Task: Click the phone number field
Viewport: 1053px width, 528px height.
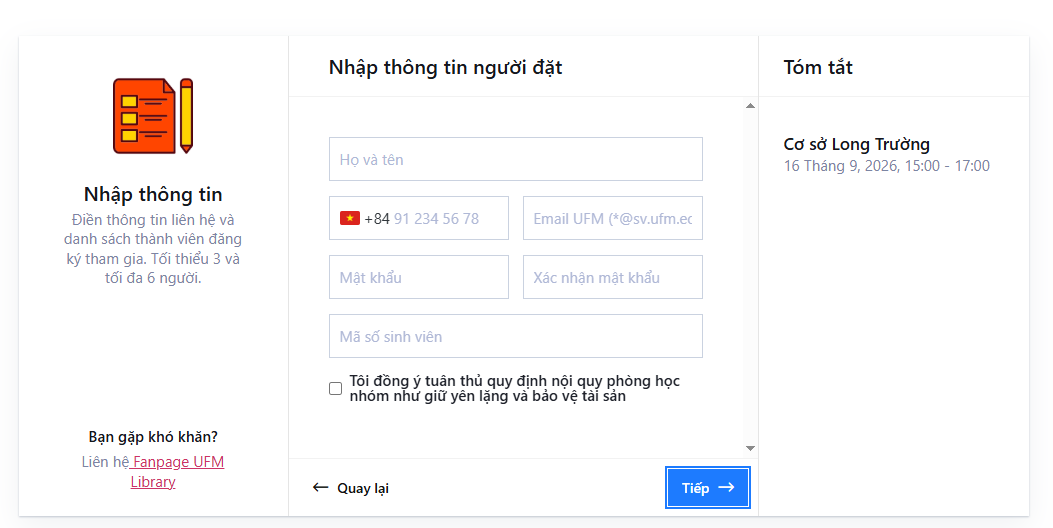Action: pos(419,218)
